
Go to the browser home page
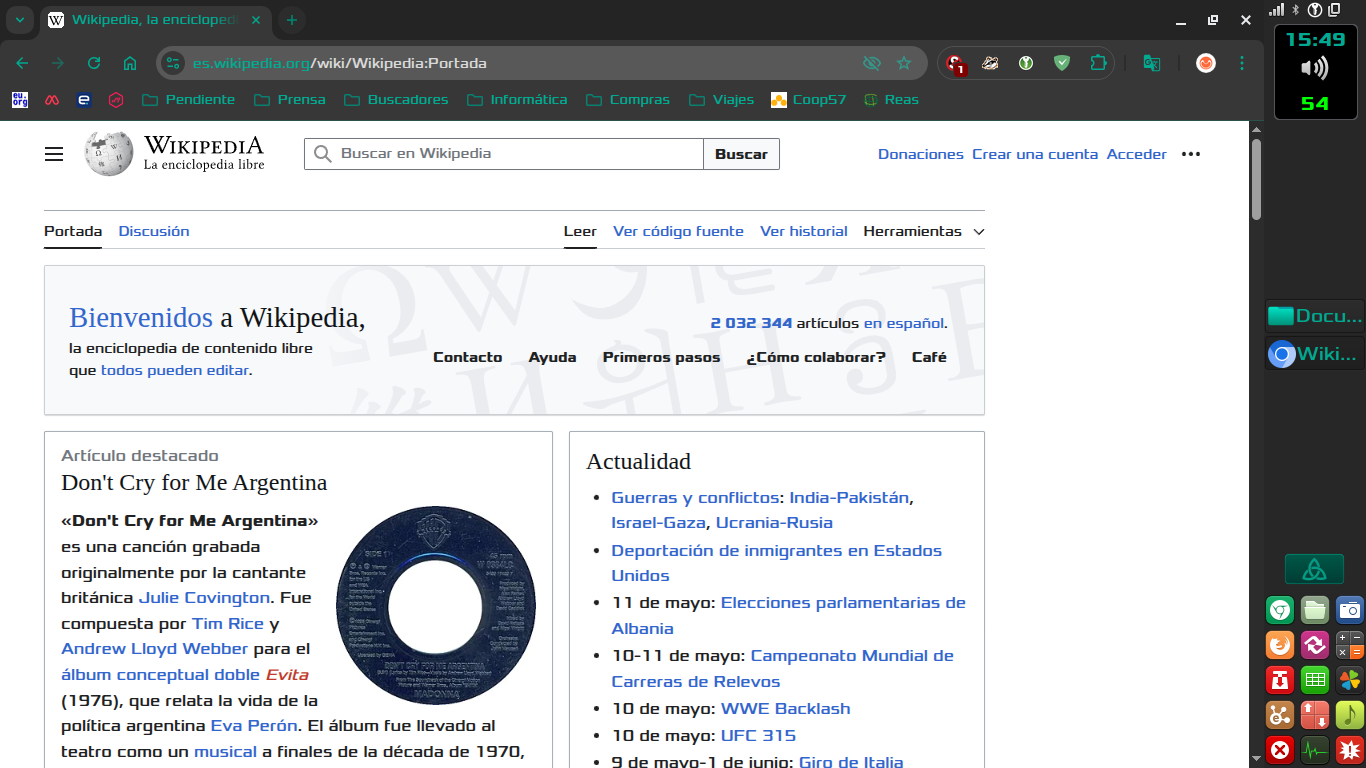pyautogui.click(x=130, y=63)
